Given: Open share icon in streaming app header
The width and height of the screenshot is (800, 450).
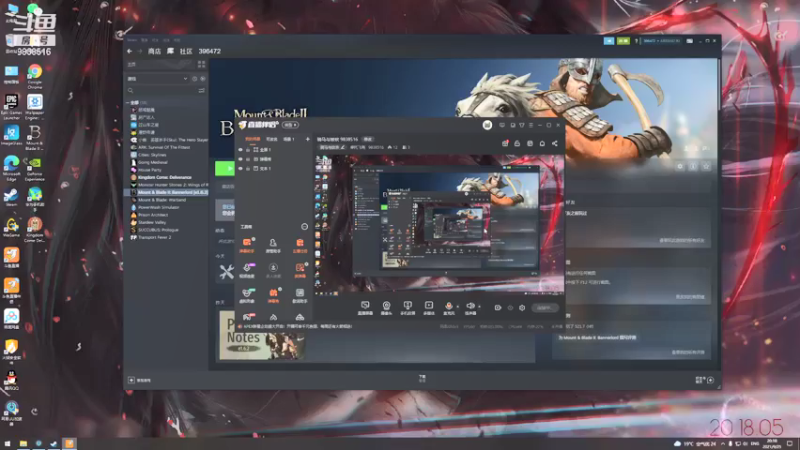Looking at the screenshot, I should [x=555, y=144].
